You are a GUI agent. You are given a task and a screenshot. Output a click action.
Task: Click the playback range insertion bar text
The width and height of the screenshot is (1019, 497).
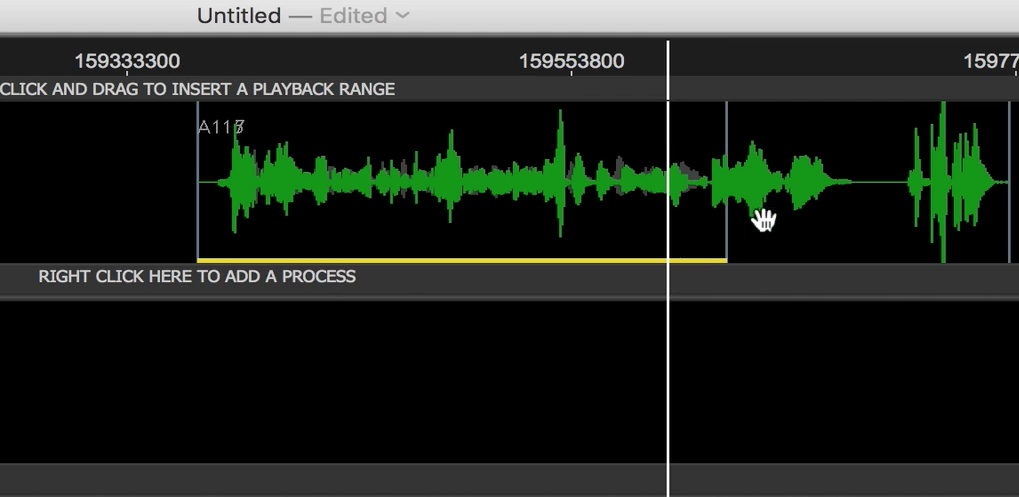click(198, 89)
